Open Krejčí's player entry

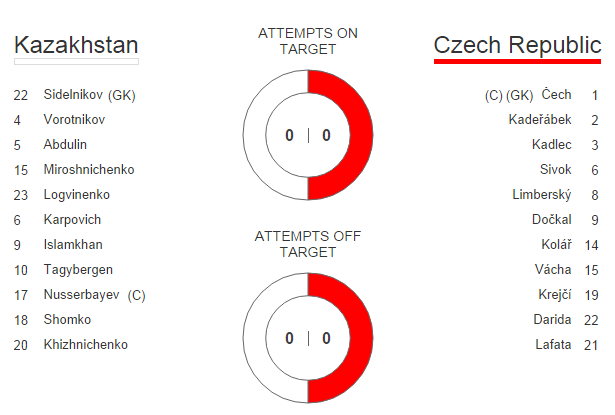(554, 295)
